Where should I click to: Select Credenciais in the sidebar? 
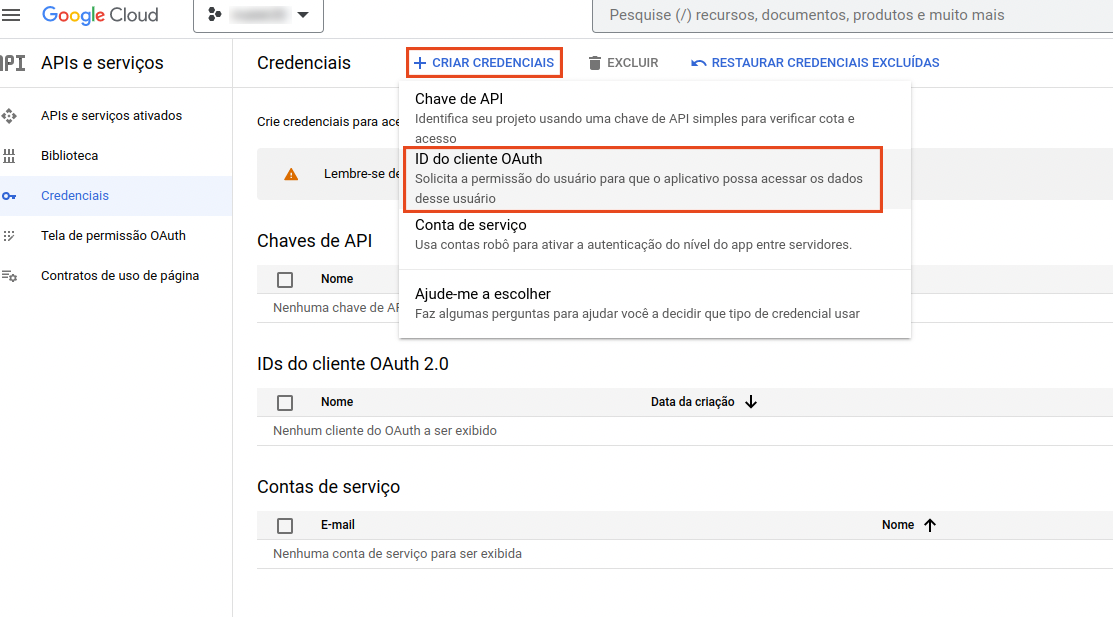click(116, 195)
